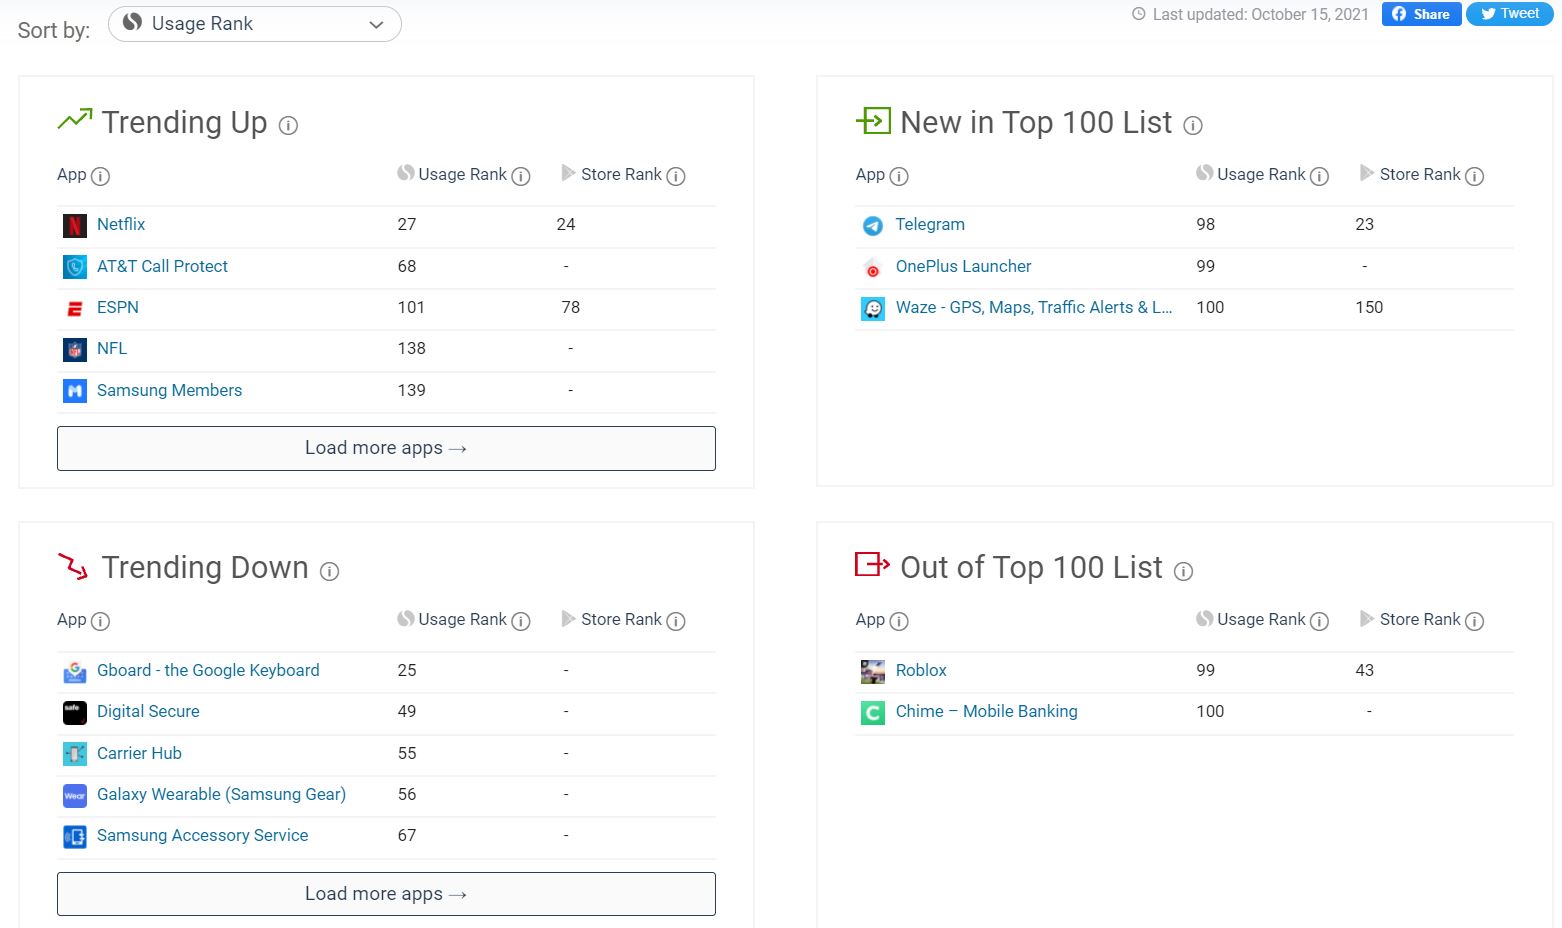
Task: Open the Waze GPS Maps link
Action: click(x=1034, y=307)
